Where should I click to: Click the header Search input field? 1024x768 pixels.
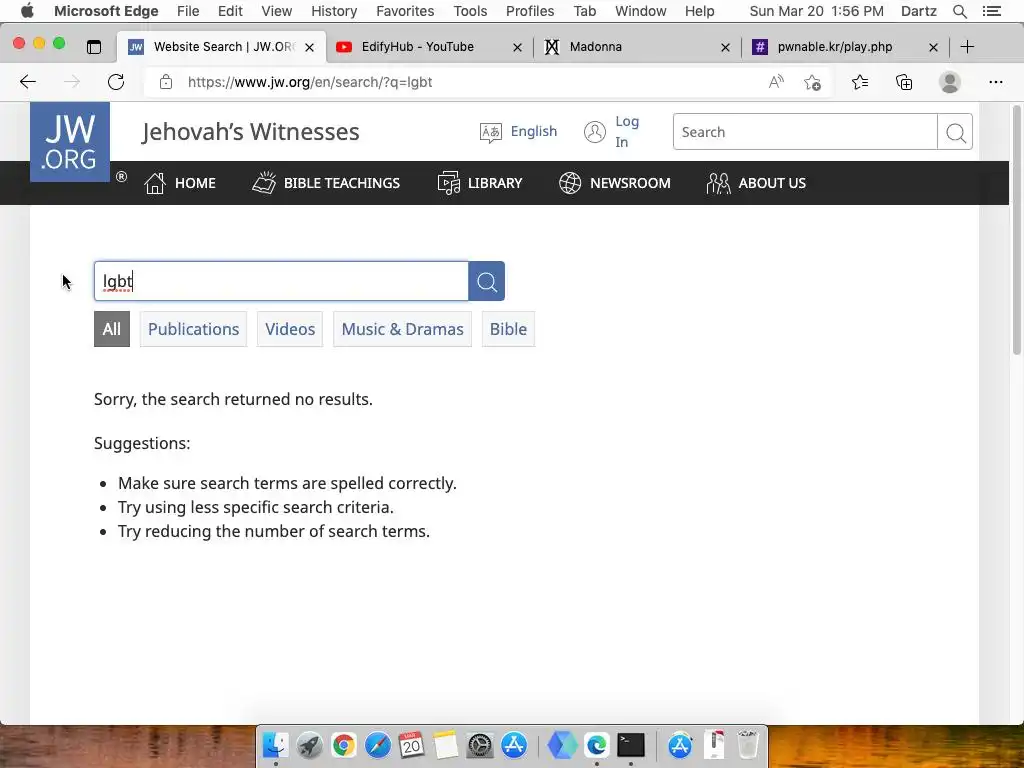coord(805,132)
